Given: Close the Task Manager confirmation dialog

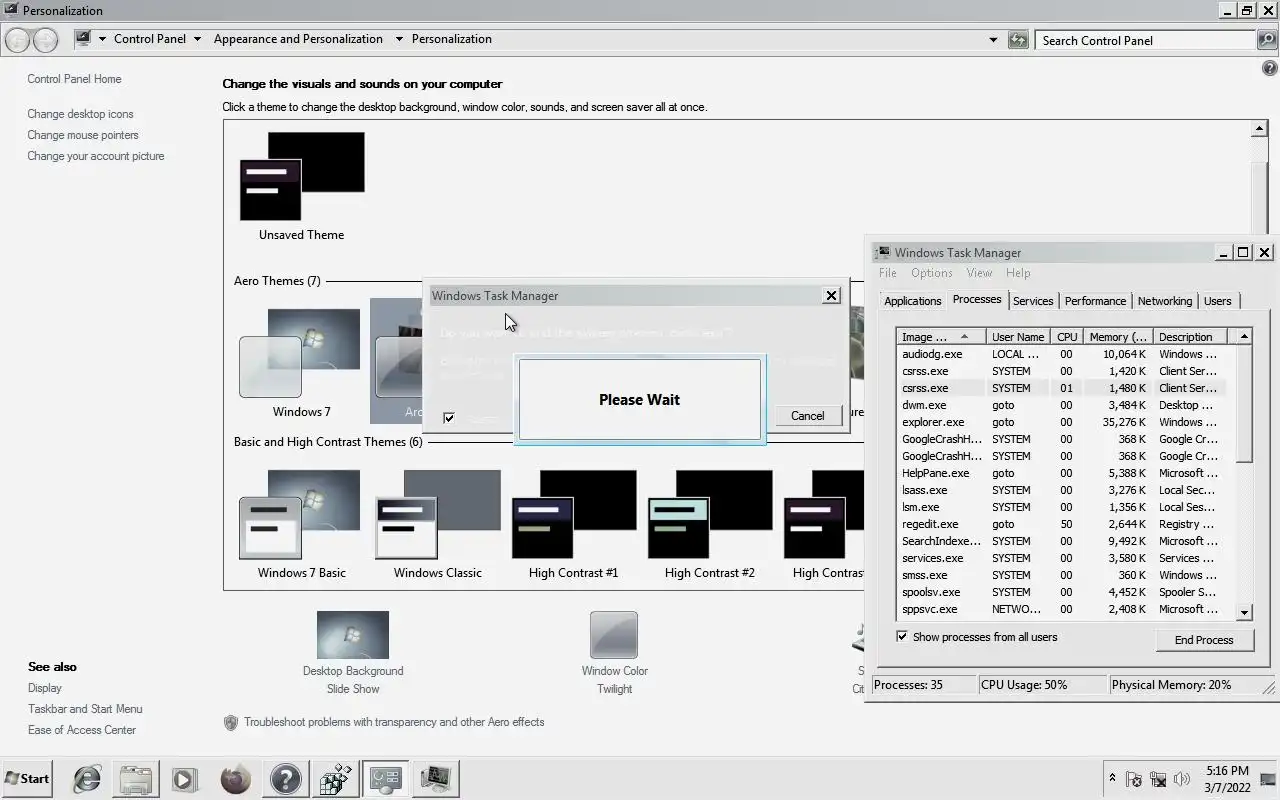Looking at the screenshot, I should click(x=831, y=295).
